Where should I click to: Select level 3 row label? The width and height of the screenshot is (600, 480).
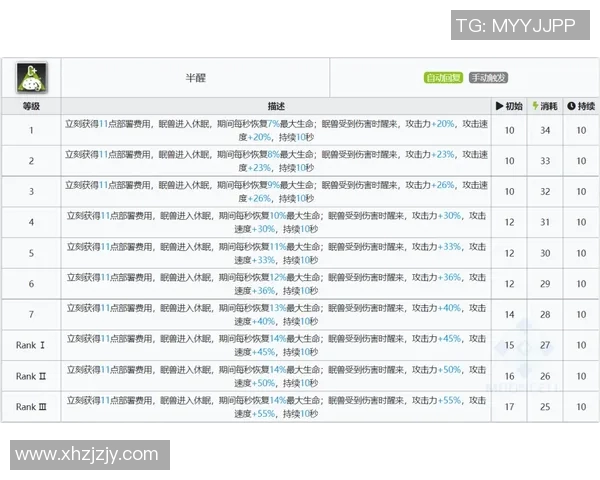tap(31, 191)
